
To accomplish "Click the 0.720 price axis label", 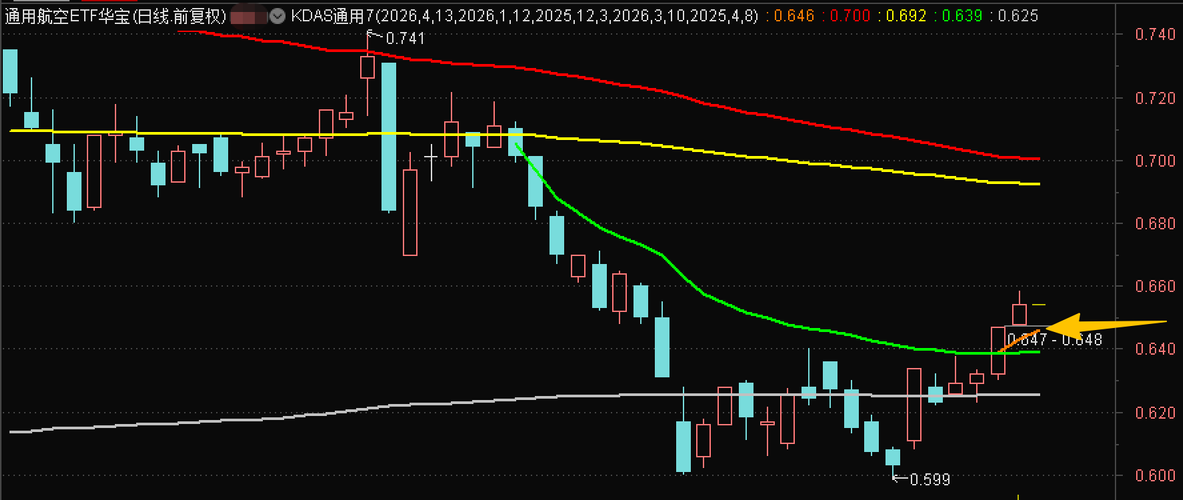I will pyautogui.click(x=1156, y=98).
